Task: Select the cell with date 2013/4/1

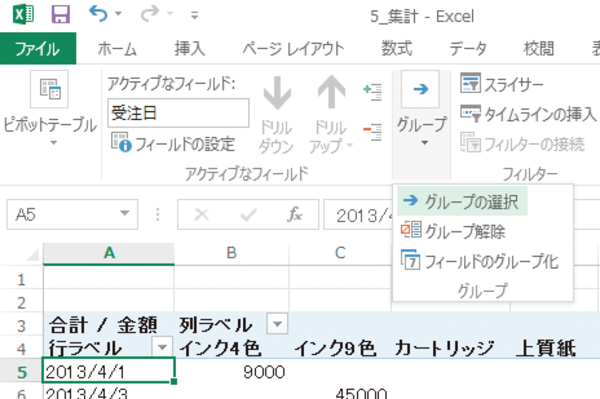Action: pyautogui.click(x=109, y=371)
